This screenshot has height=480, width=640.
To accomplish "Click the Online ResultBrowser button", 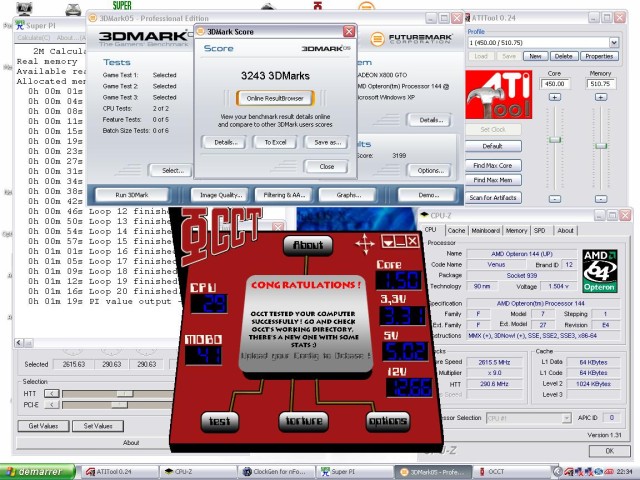I will tap(275, 98).
